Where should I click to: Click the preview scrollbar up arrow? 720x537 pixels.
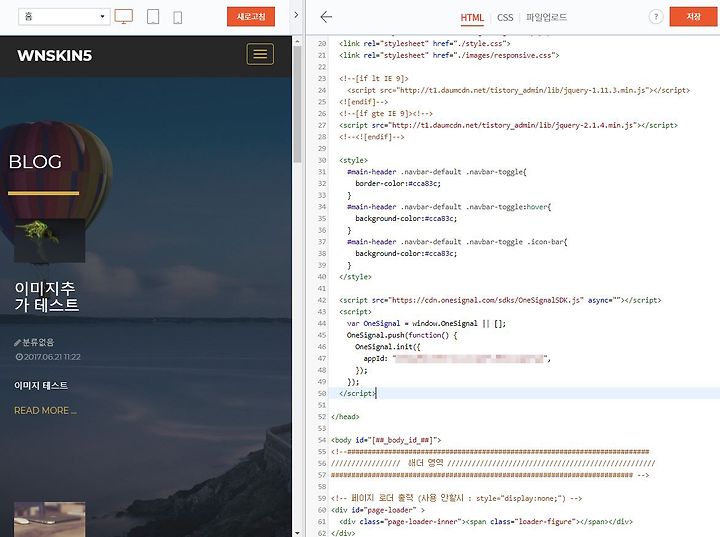click(x=297, y=42)
